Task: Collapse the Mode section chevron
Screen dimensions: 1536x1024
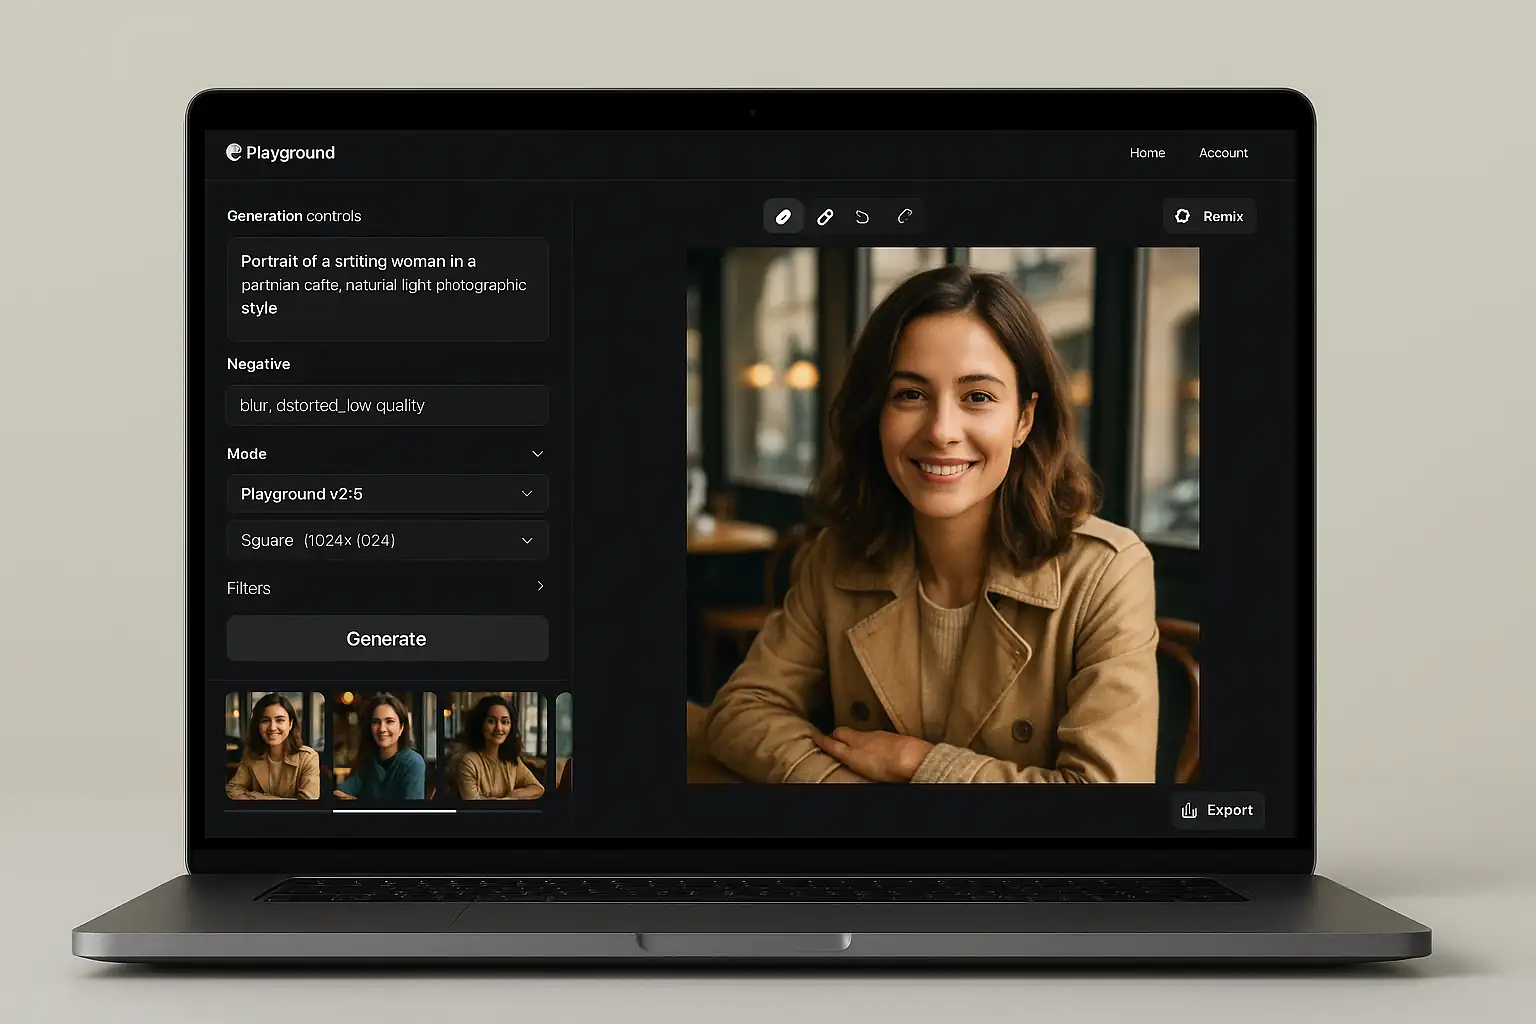Action: [537, 454]
